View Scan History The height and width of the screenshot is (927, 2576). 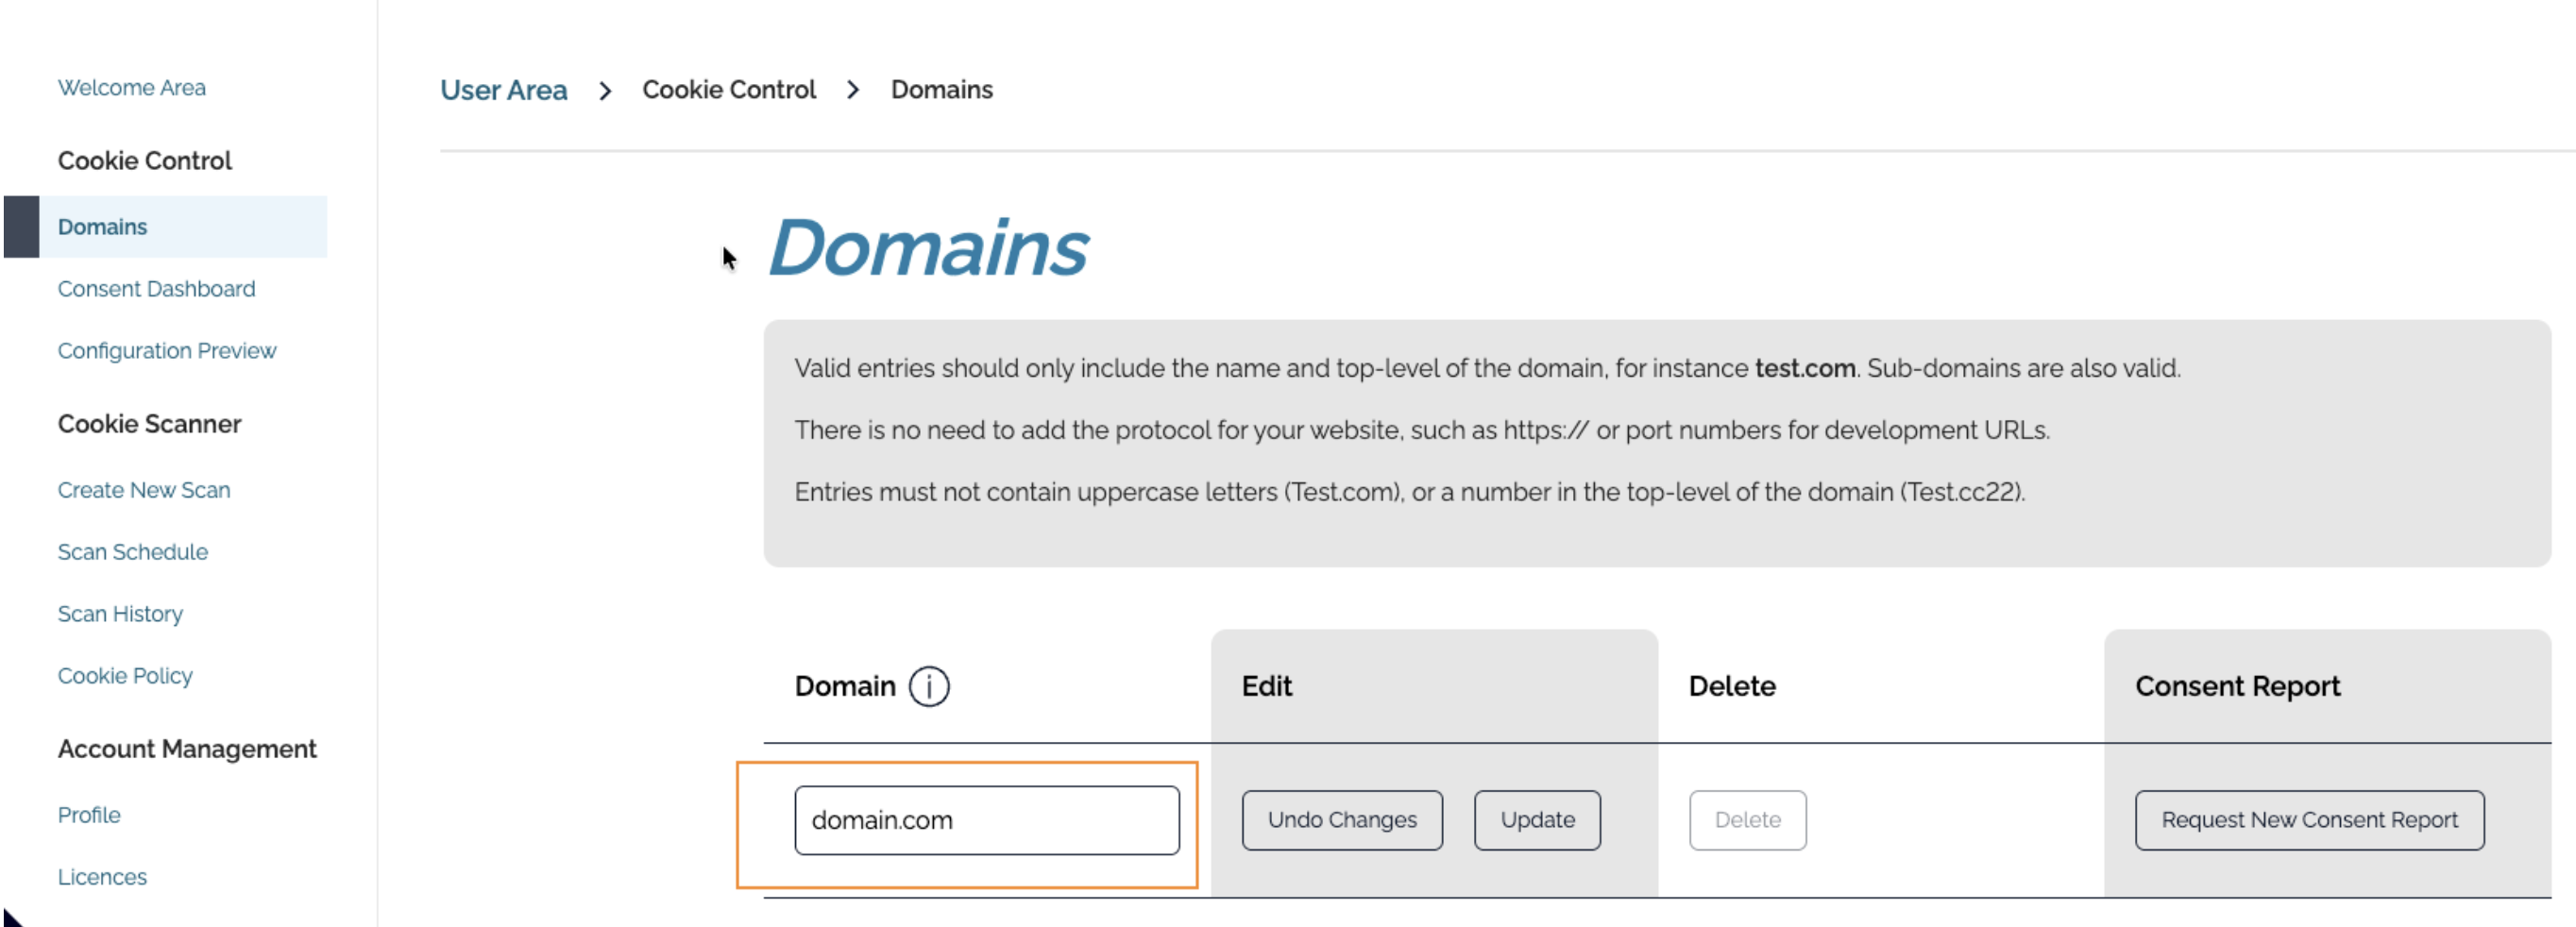(x=120, y=614)
